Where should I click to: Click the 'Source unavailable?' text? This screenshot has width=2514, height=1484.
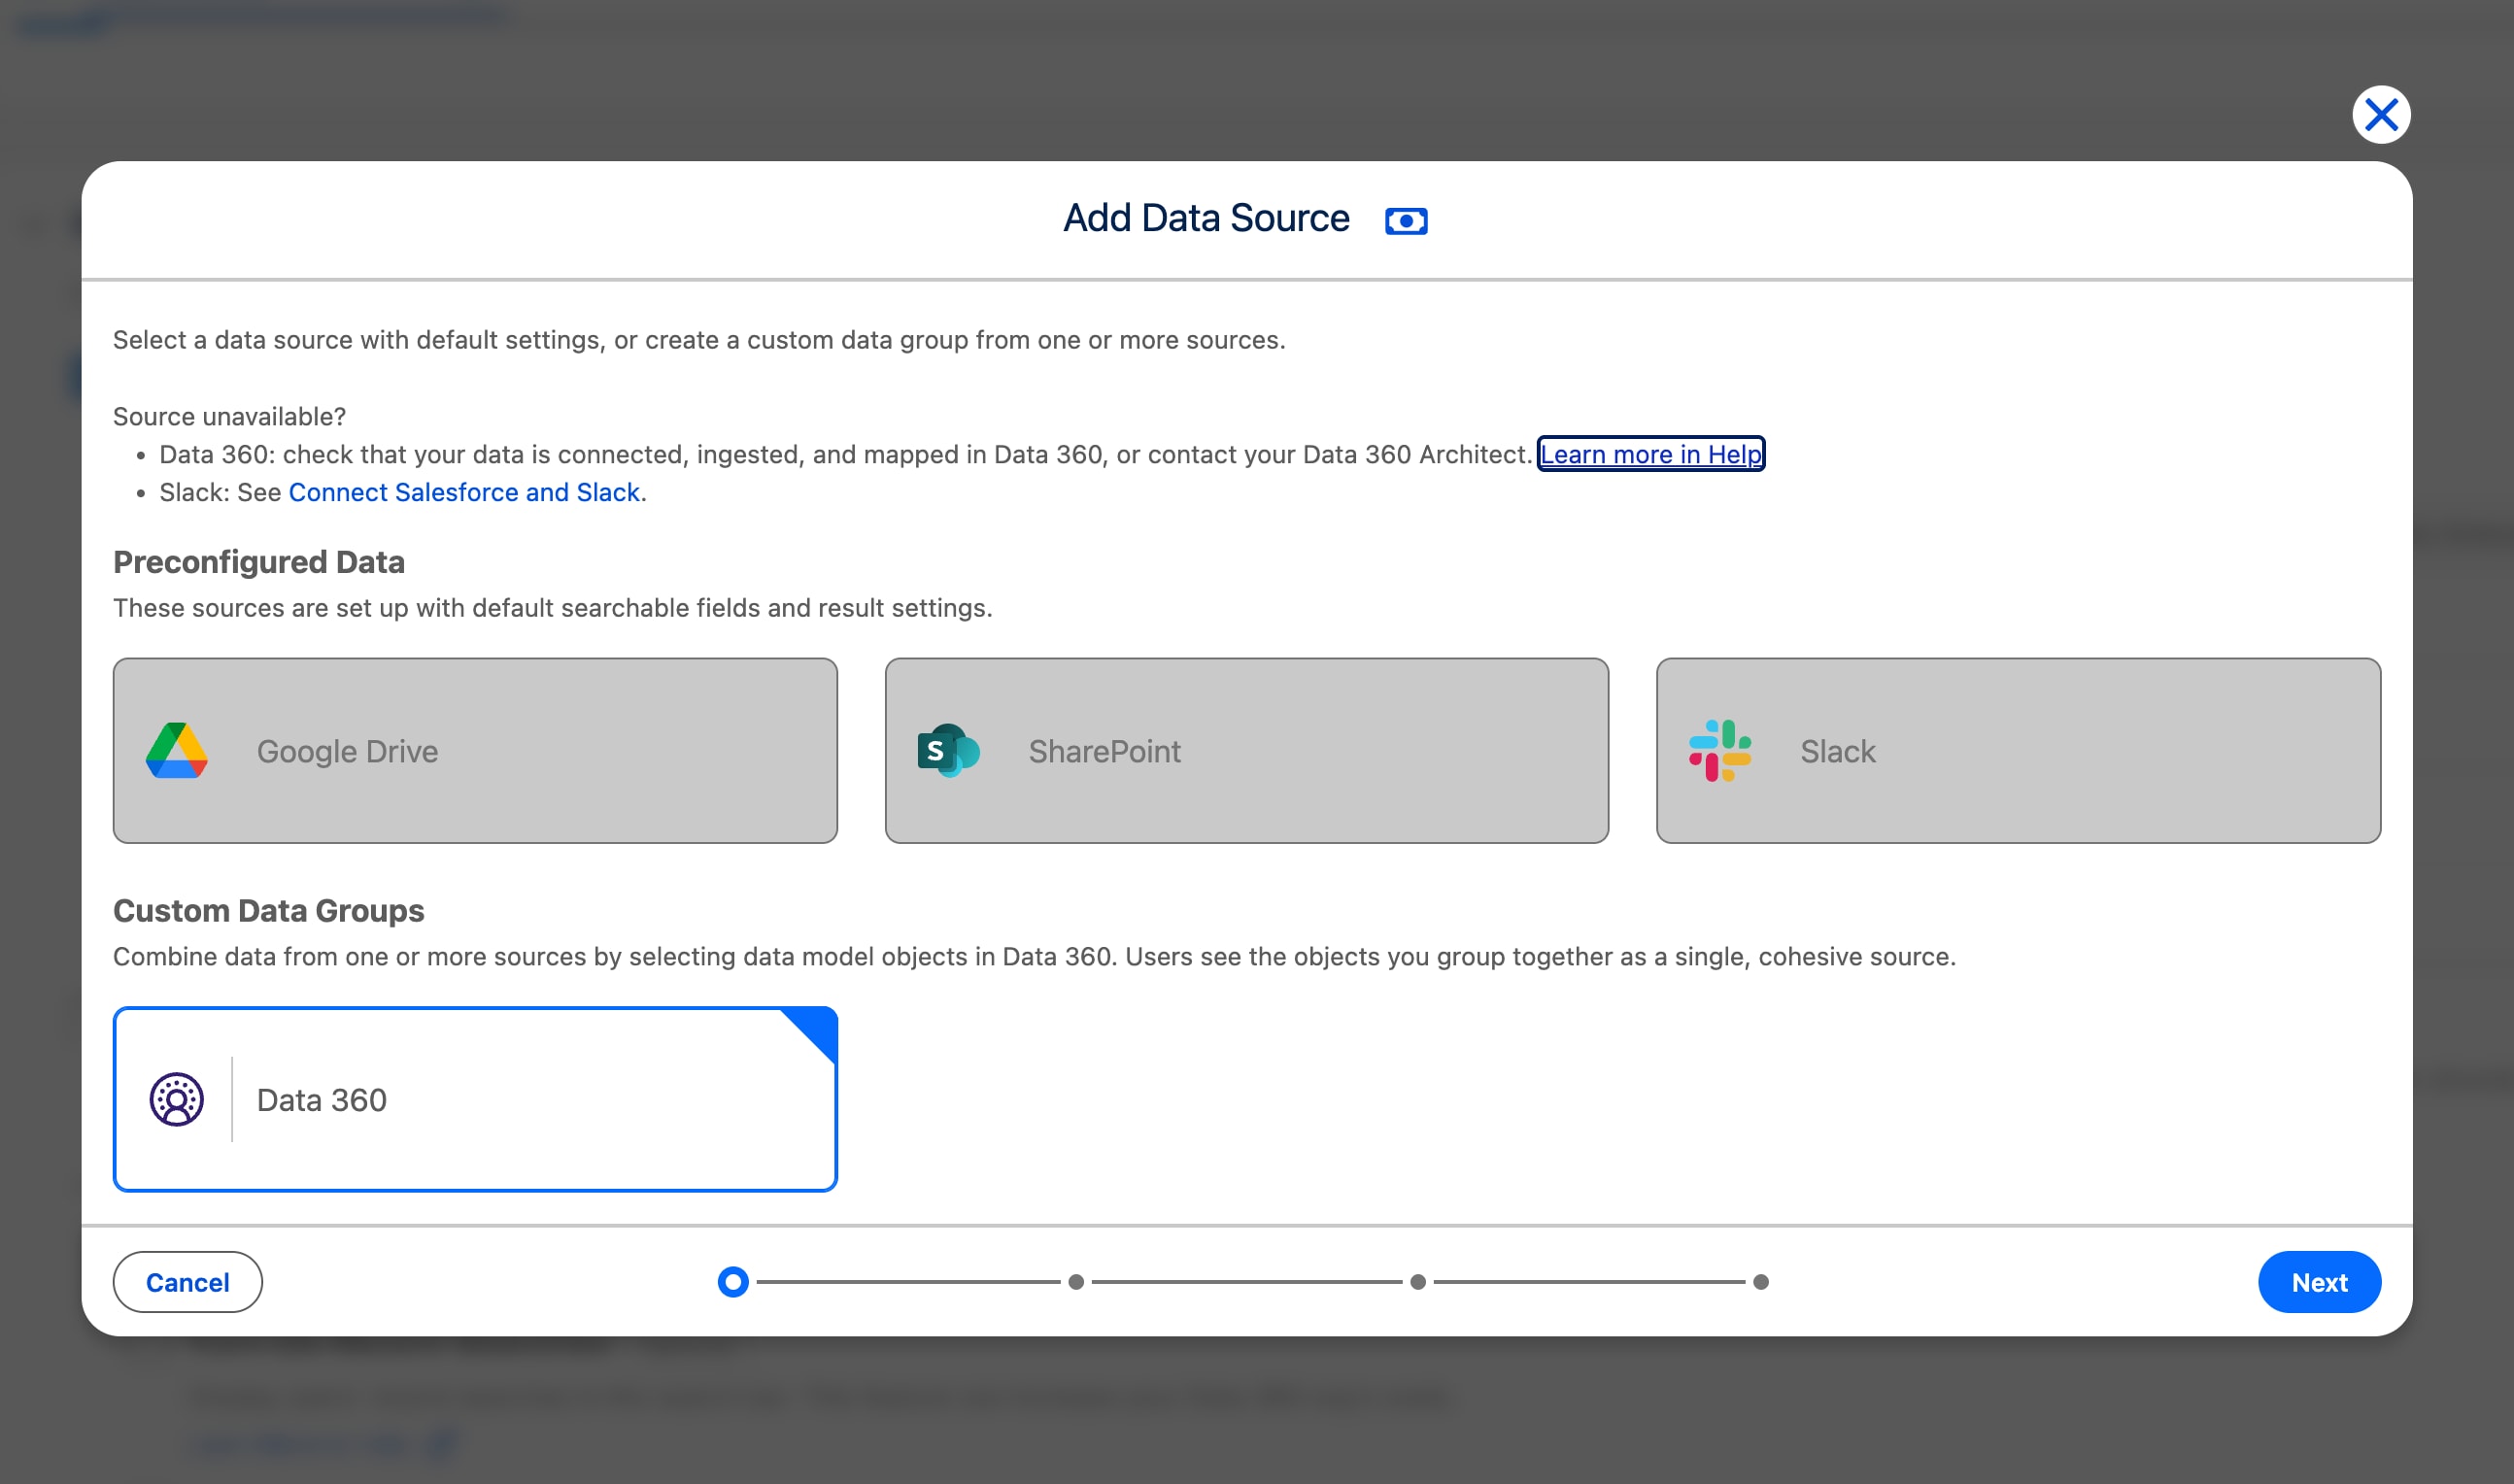229,416
